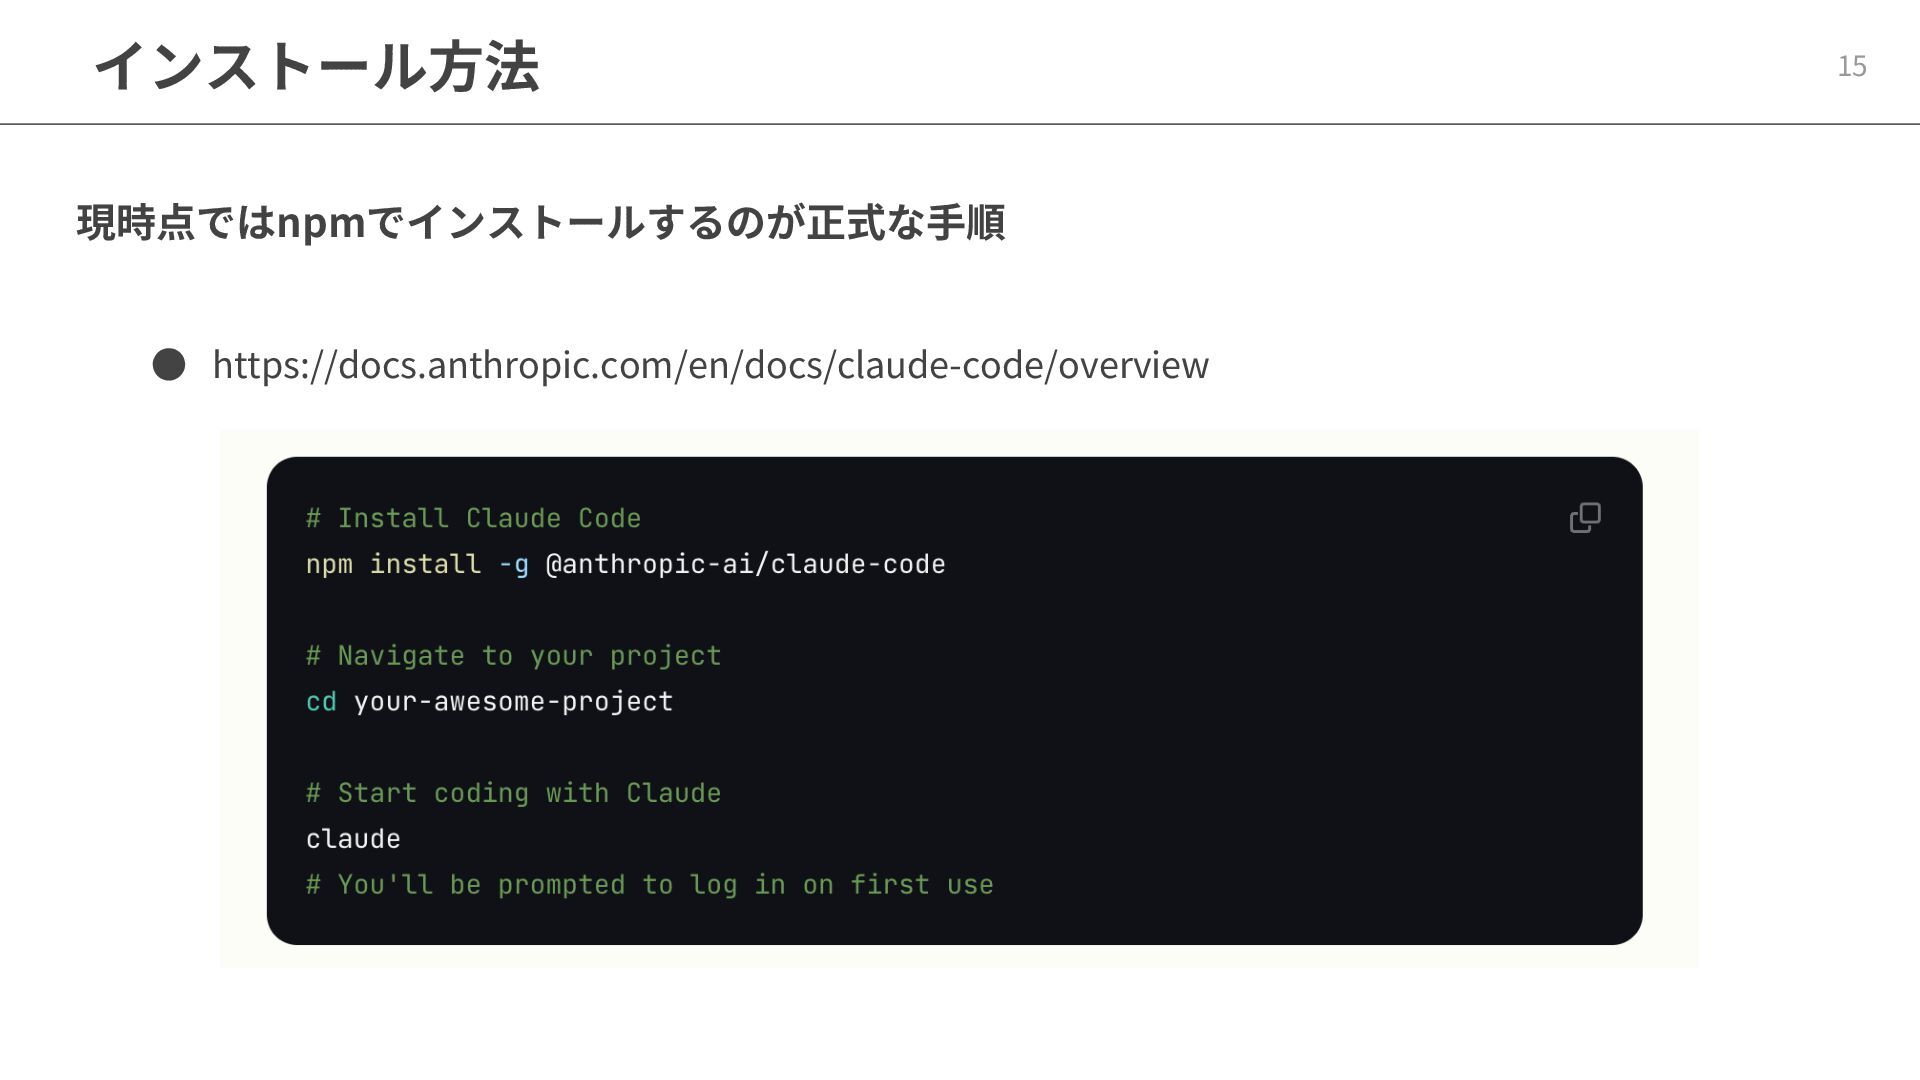Click the comment '# Install Claude Code'
Image resolution: width=1920 pixels, height=1080 pixels.
[473, 518]
